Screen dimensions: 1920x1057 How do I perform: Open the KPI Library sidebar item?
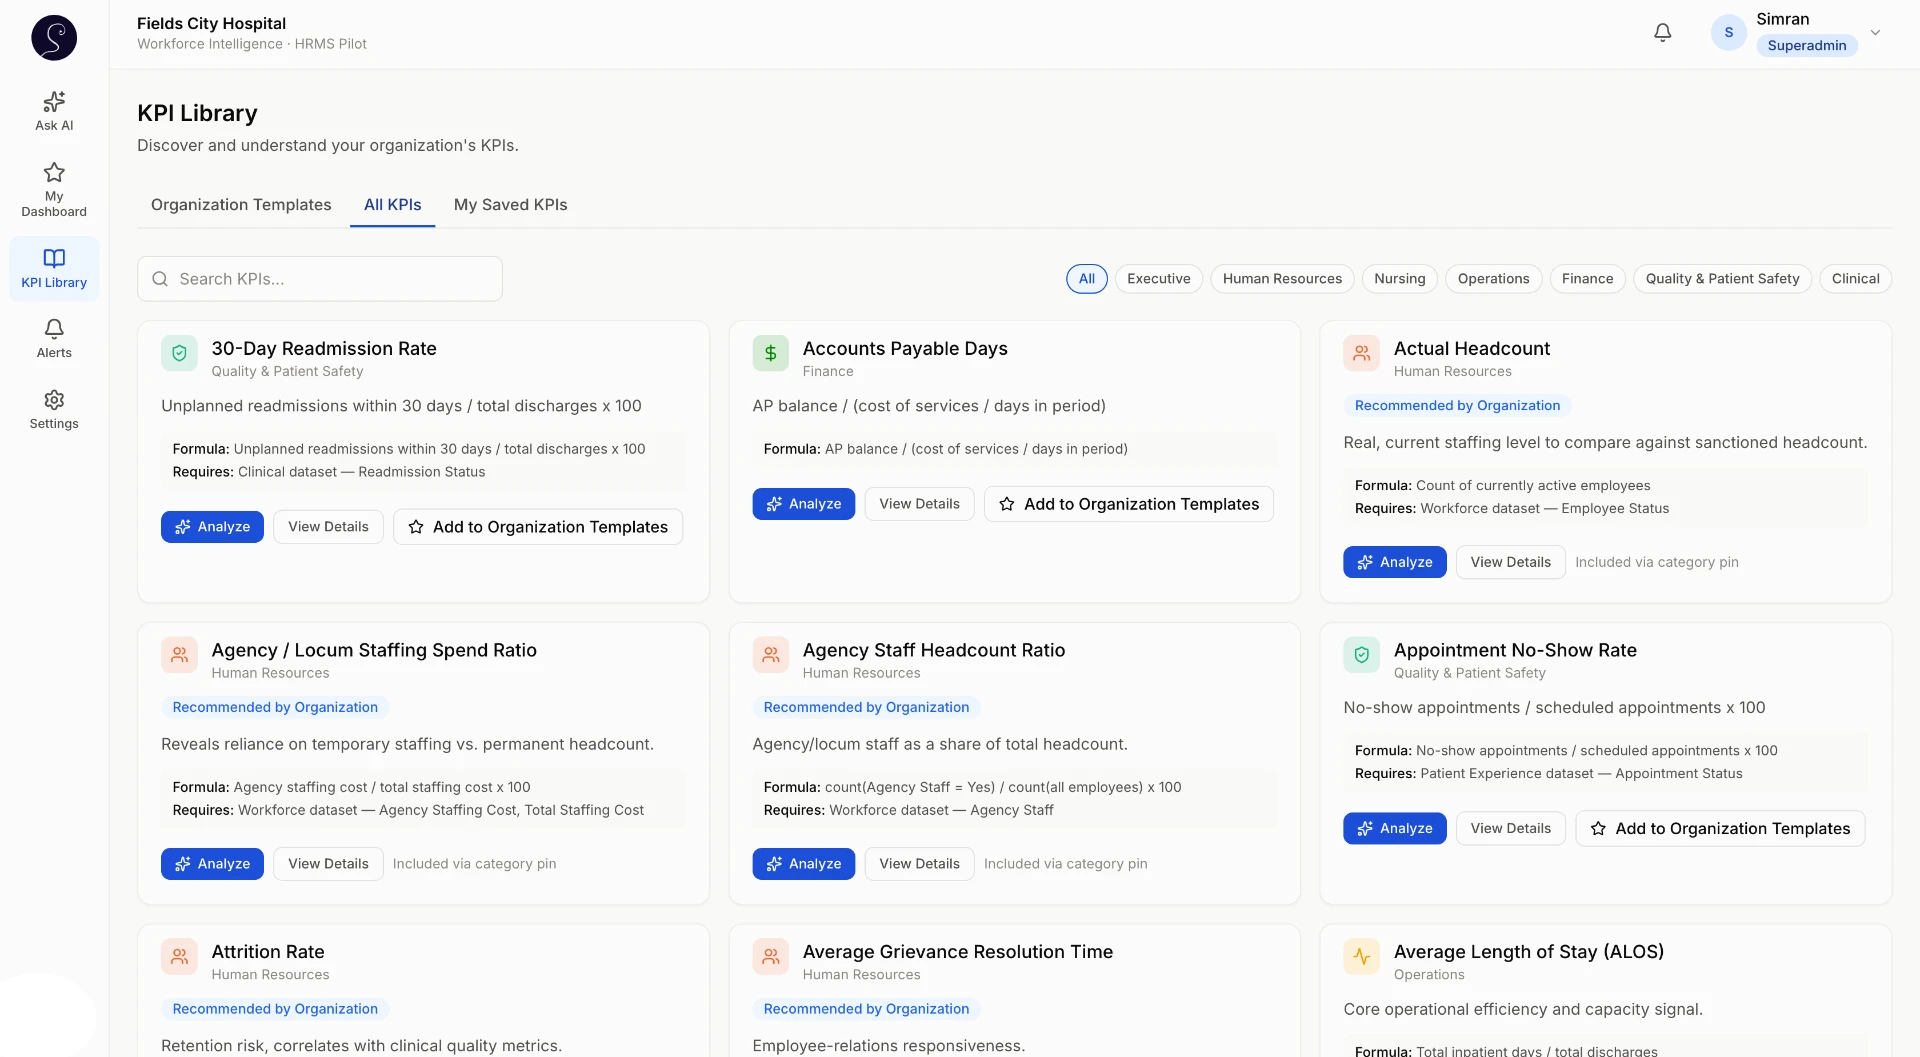(x=54, y=268)
